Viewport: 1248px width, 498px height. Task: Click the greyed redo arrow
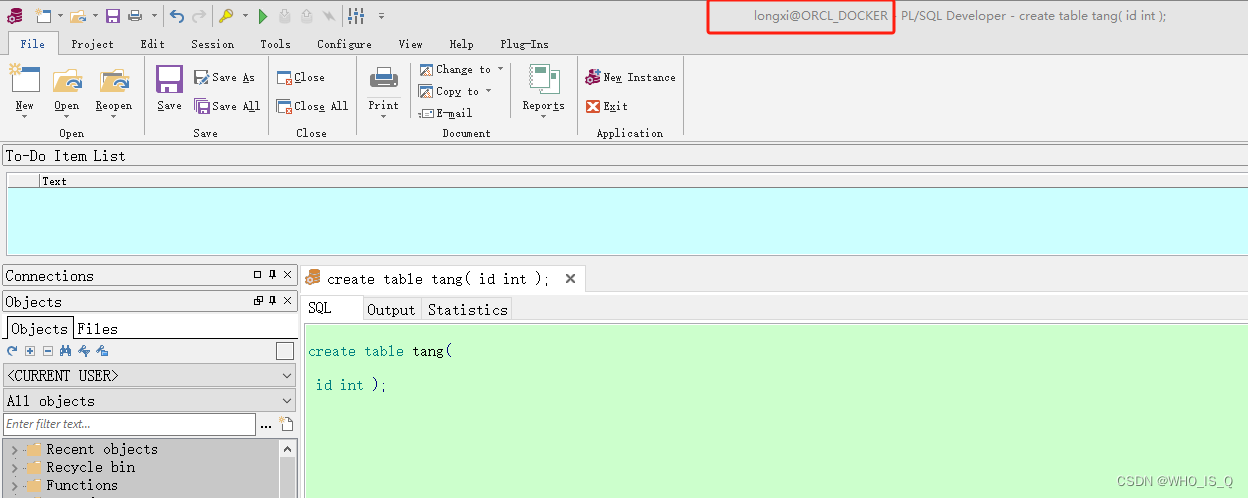click(198, 16)
